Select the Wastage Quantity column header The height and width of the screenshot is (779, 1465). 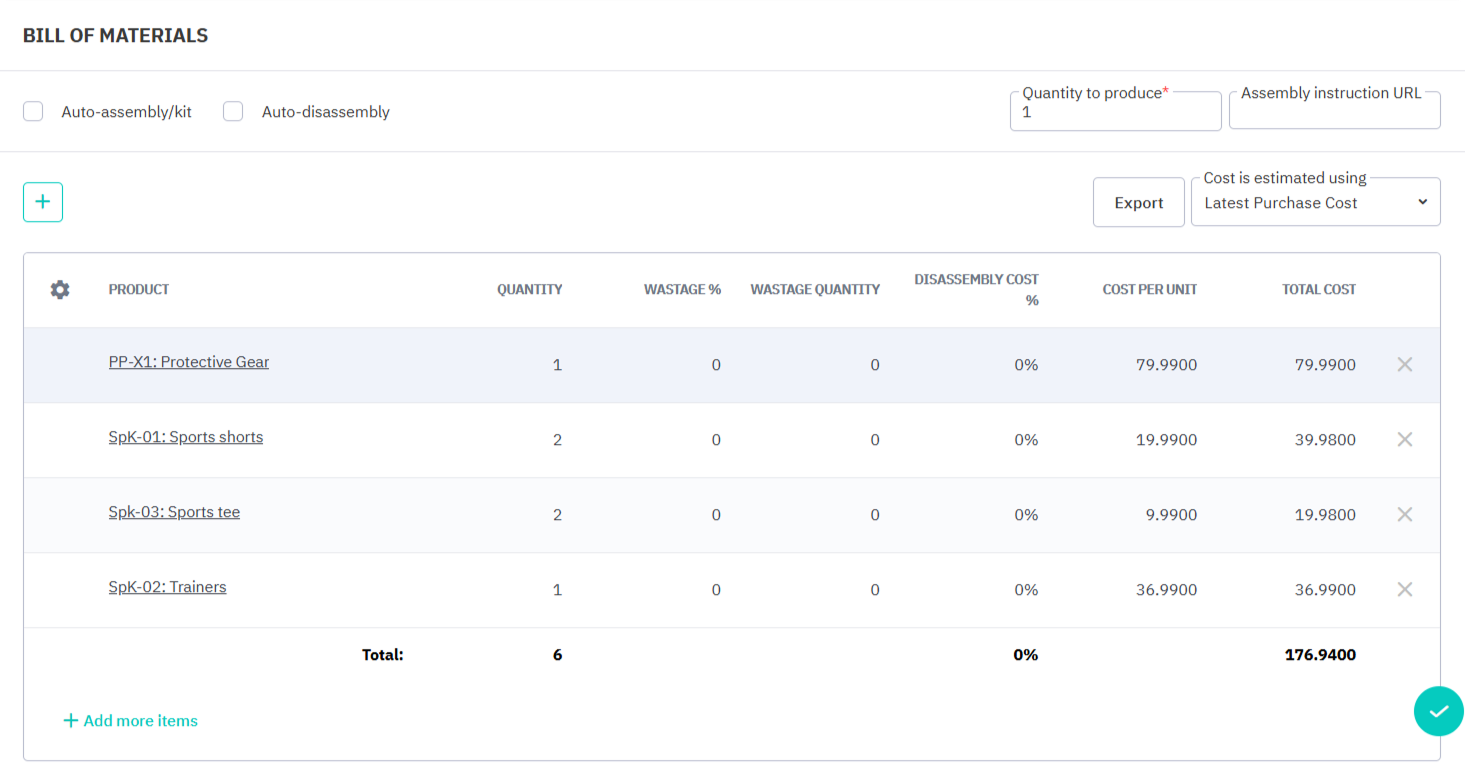(815, 290)
